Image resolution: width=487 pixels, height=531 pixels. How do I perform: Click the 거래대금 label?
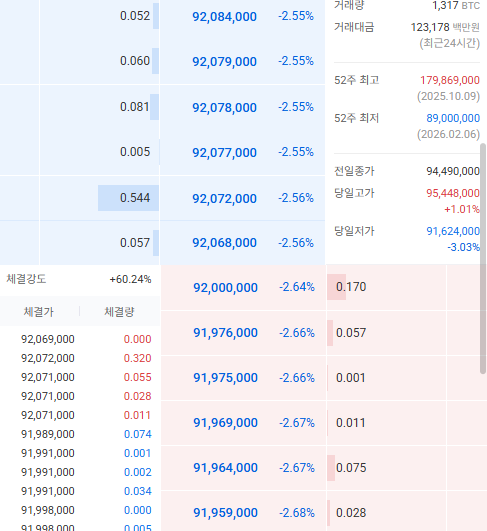(x=354, y=27)
